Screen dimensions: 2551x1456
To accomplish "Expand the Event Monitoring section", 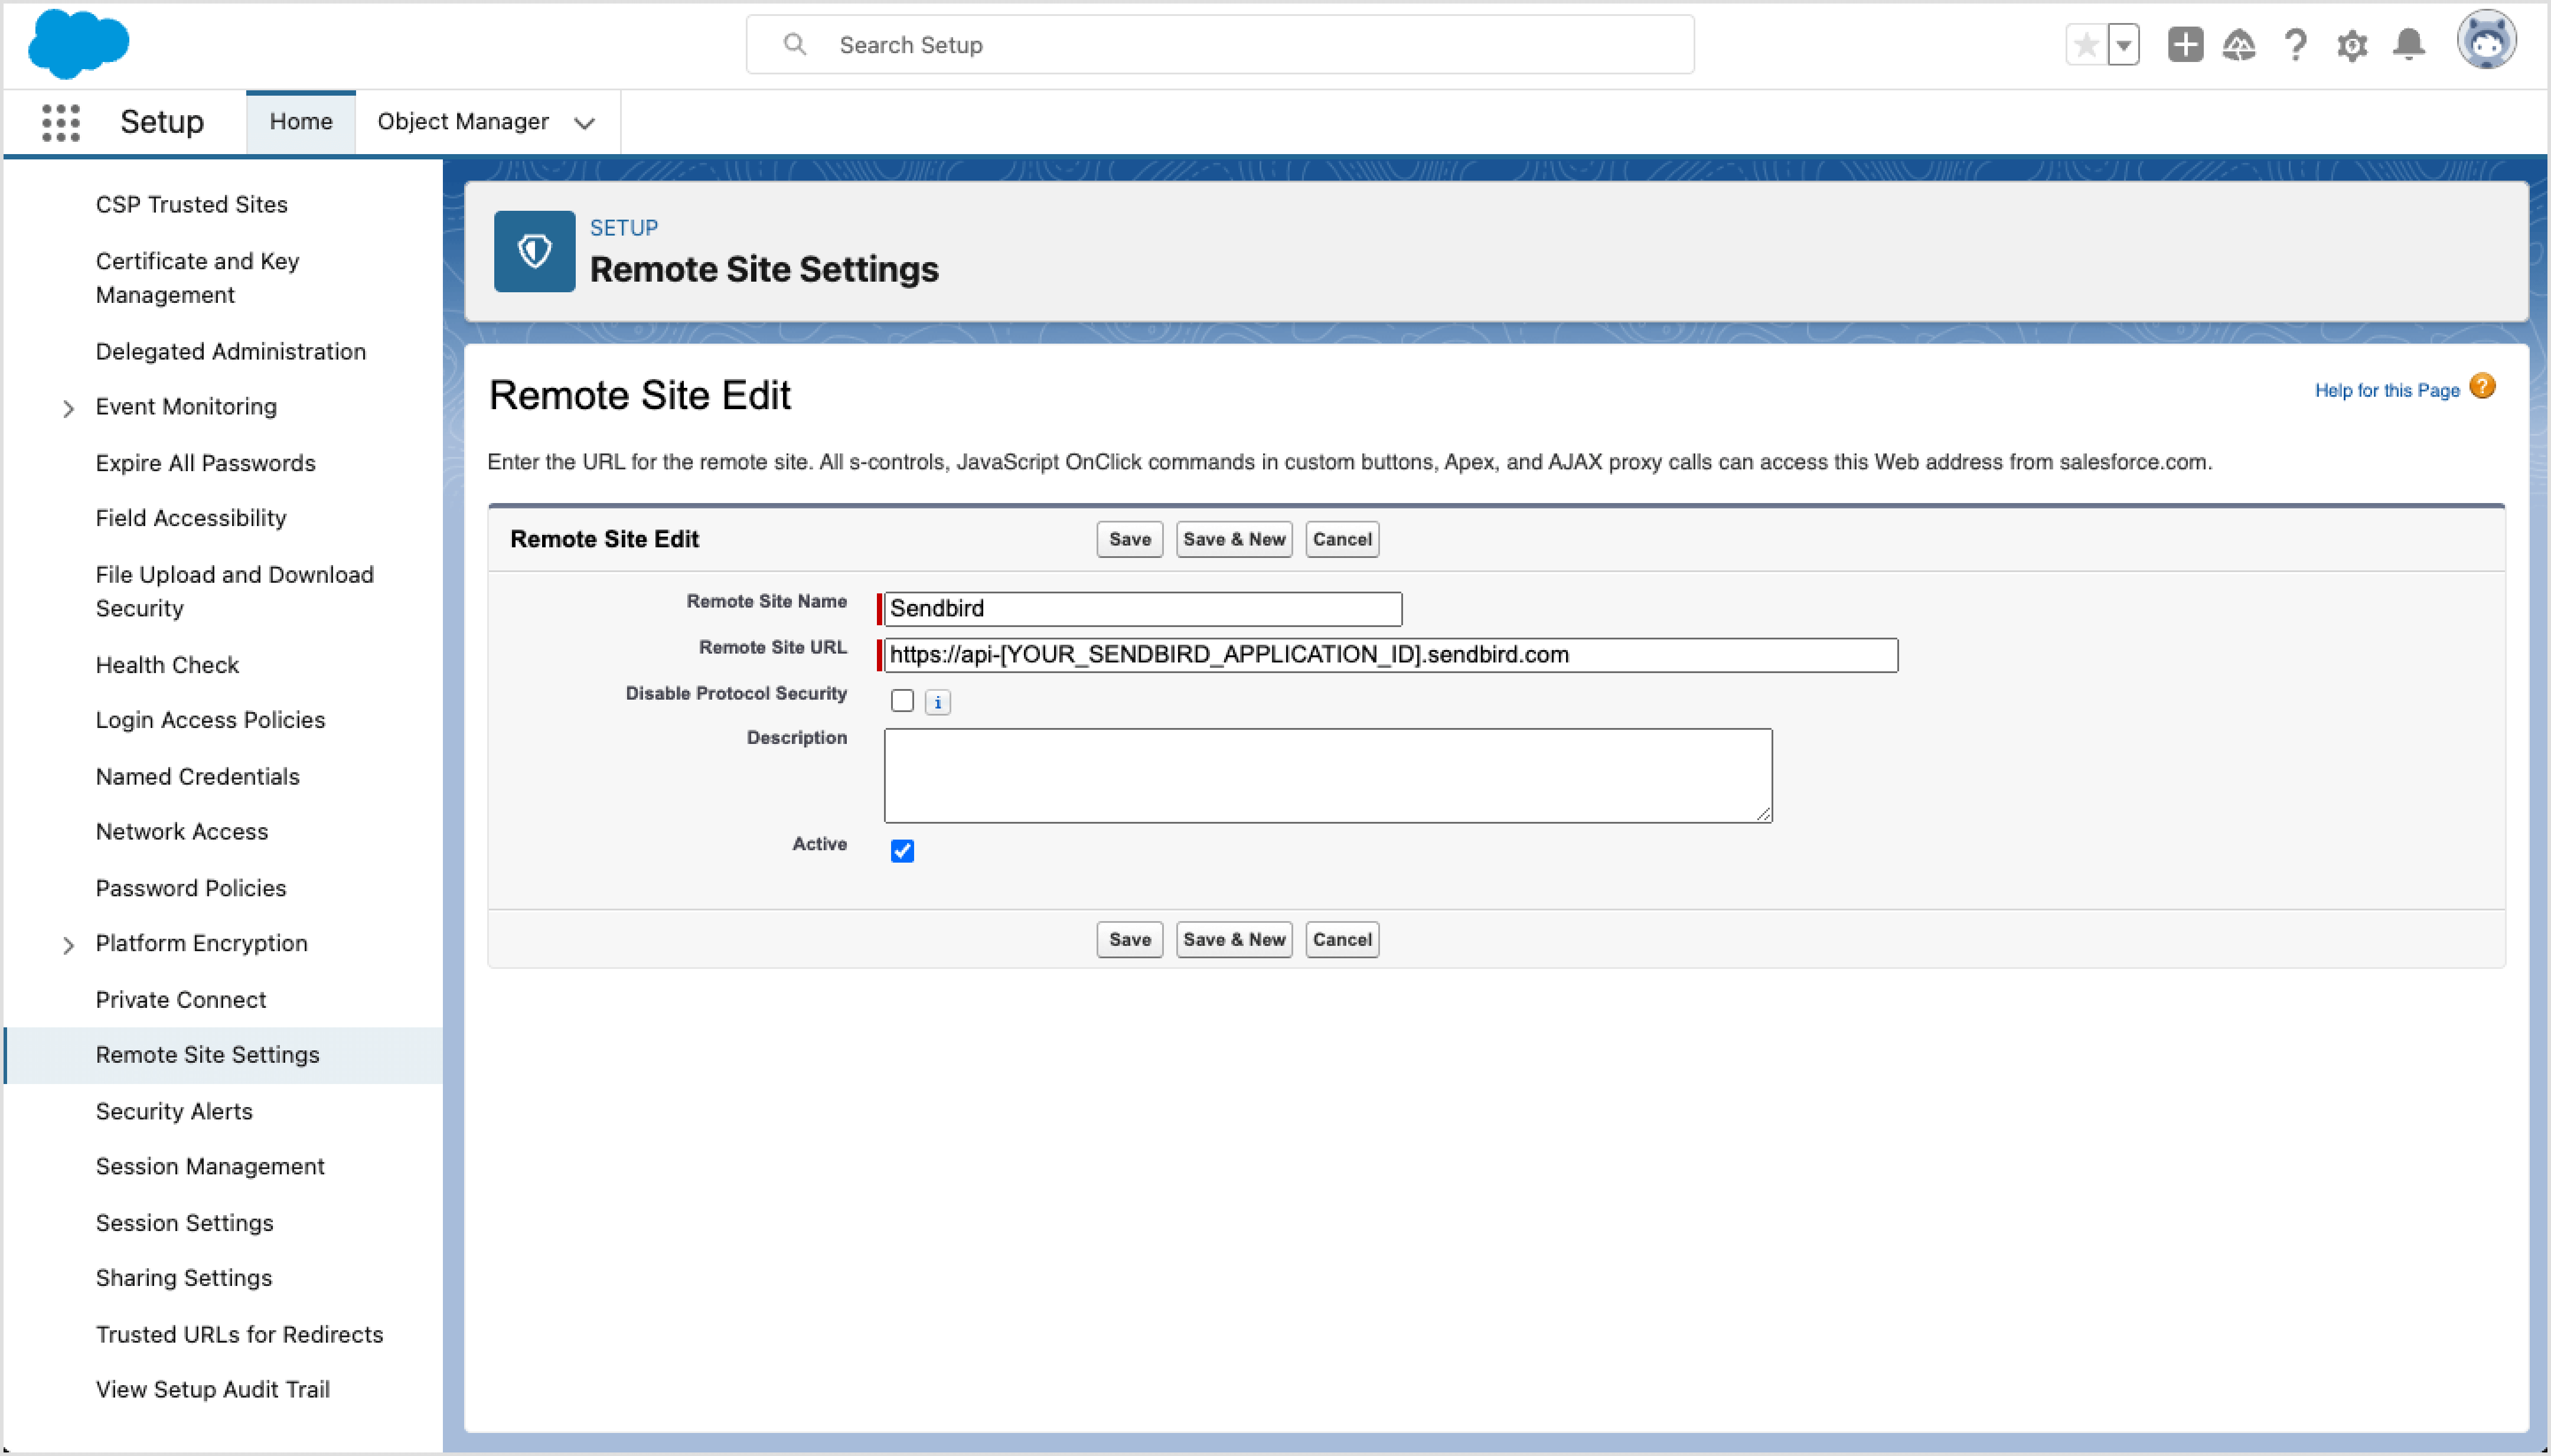I will point(68,408).
